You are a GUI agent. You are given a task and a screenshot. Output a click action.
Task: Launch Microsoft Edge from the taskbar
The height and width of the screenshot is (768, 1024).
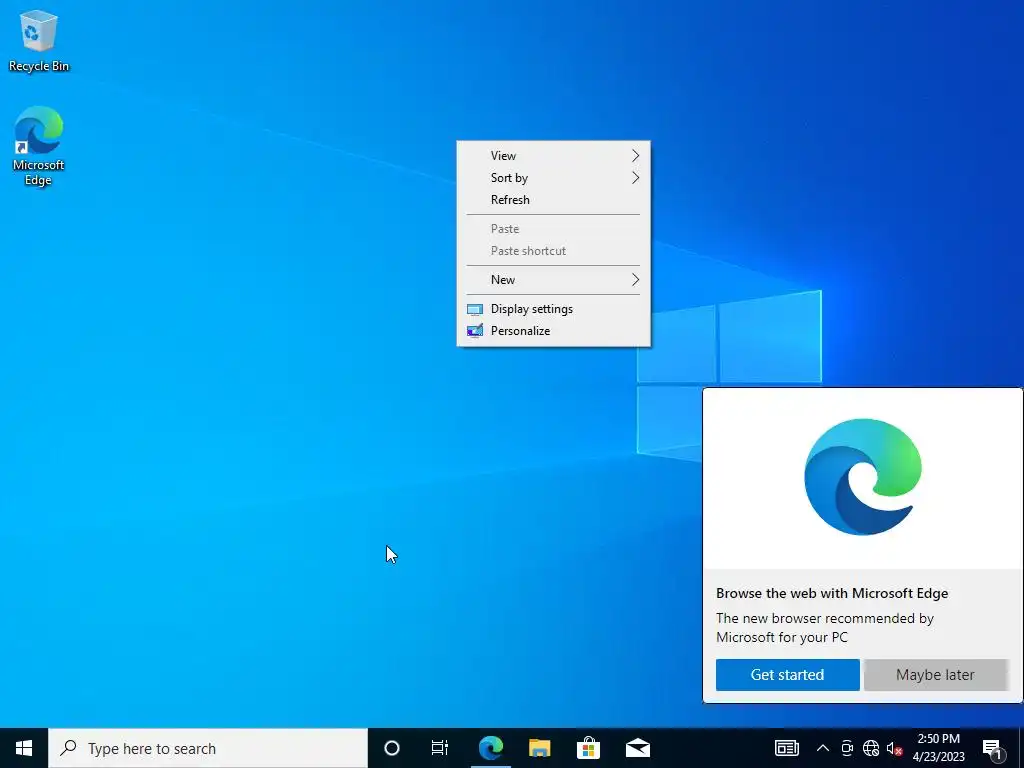pyautogui.click(x=490, y=748)
